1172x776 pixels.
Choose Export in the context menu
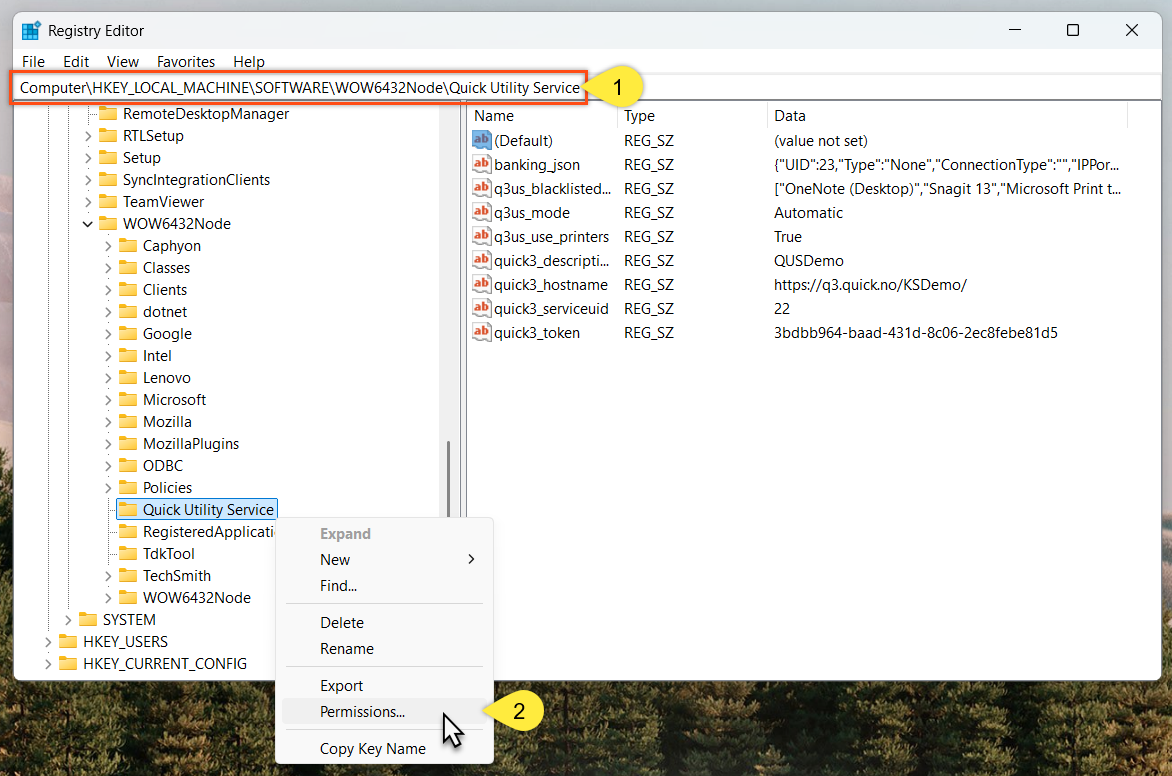click(384, 686)
